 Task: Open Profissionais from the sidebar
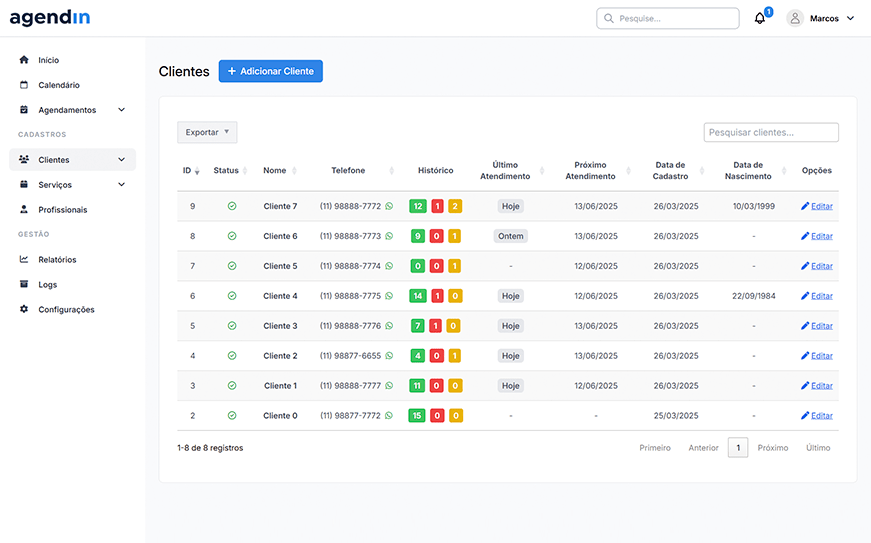[63, 210]
